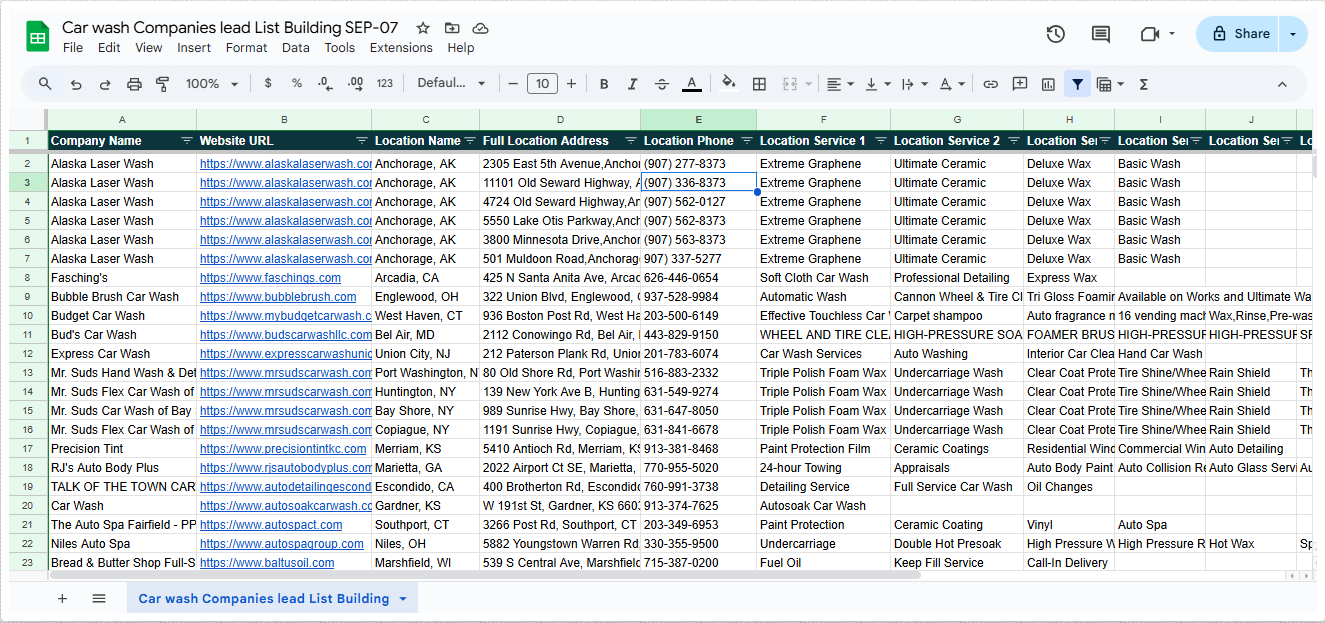1325x623 pixels.
Task: Redo the last undone action
Action: [105, 84]
